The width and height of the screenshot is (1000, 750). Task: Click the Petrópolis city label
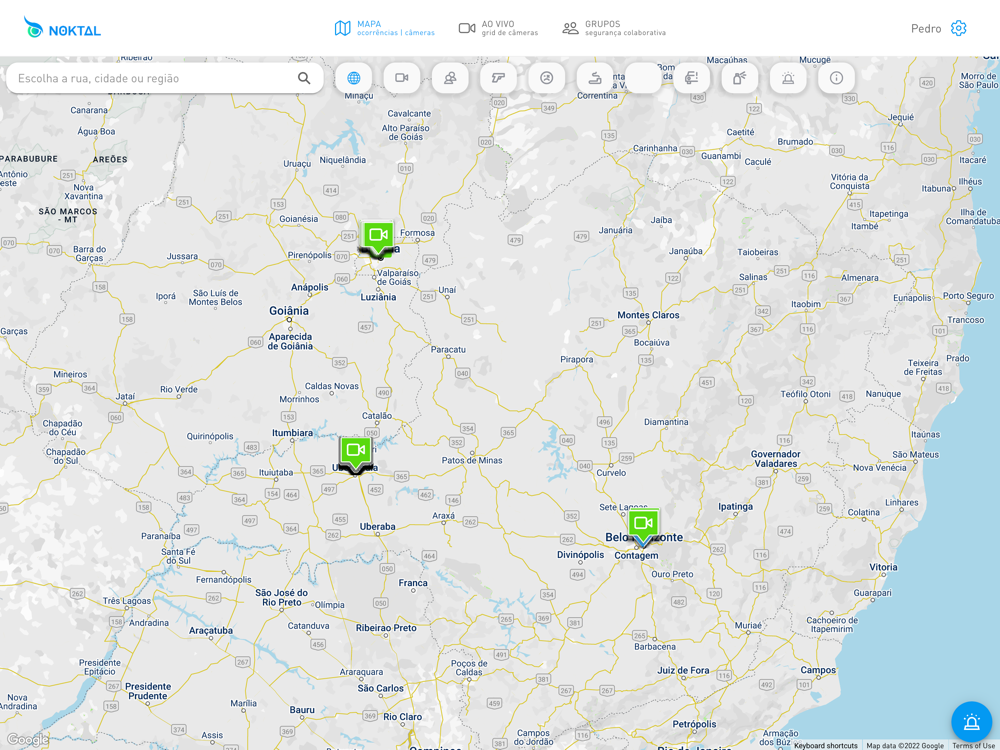point(694,724)
